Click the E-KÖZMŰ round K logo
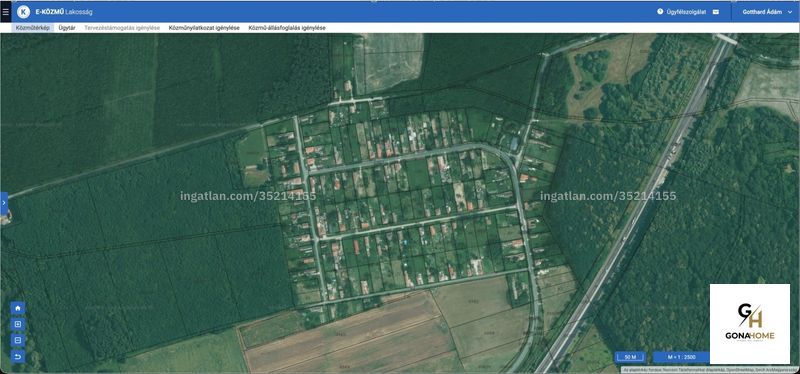Viewport: 800px width, 374px height. pyautogui.click(x=23, y=12)
